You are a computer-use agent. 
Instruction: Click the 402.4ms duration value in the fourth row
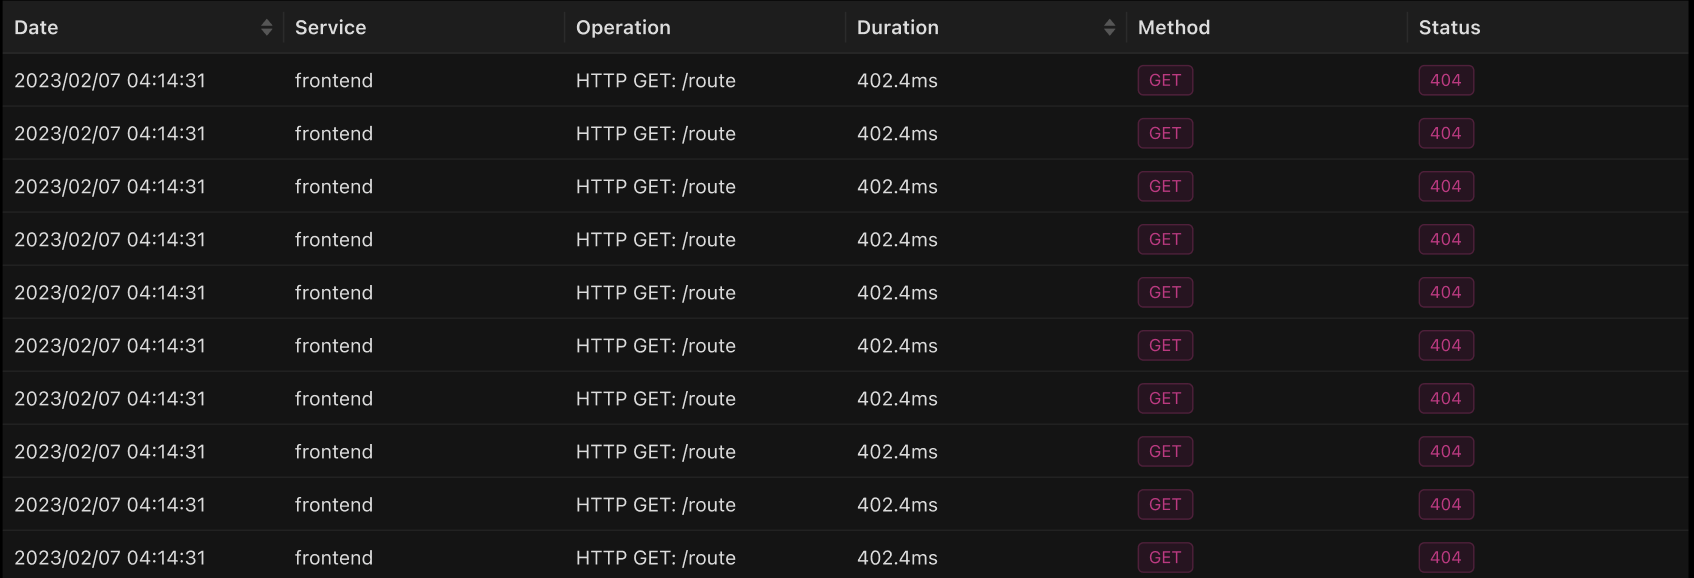click(x=897, y=239)
